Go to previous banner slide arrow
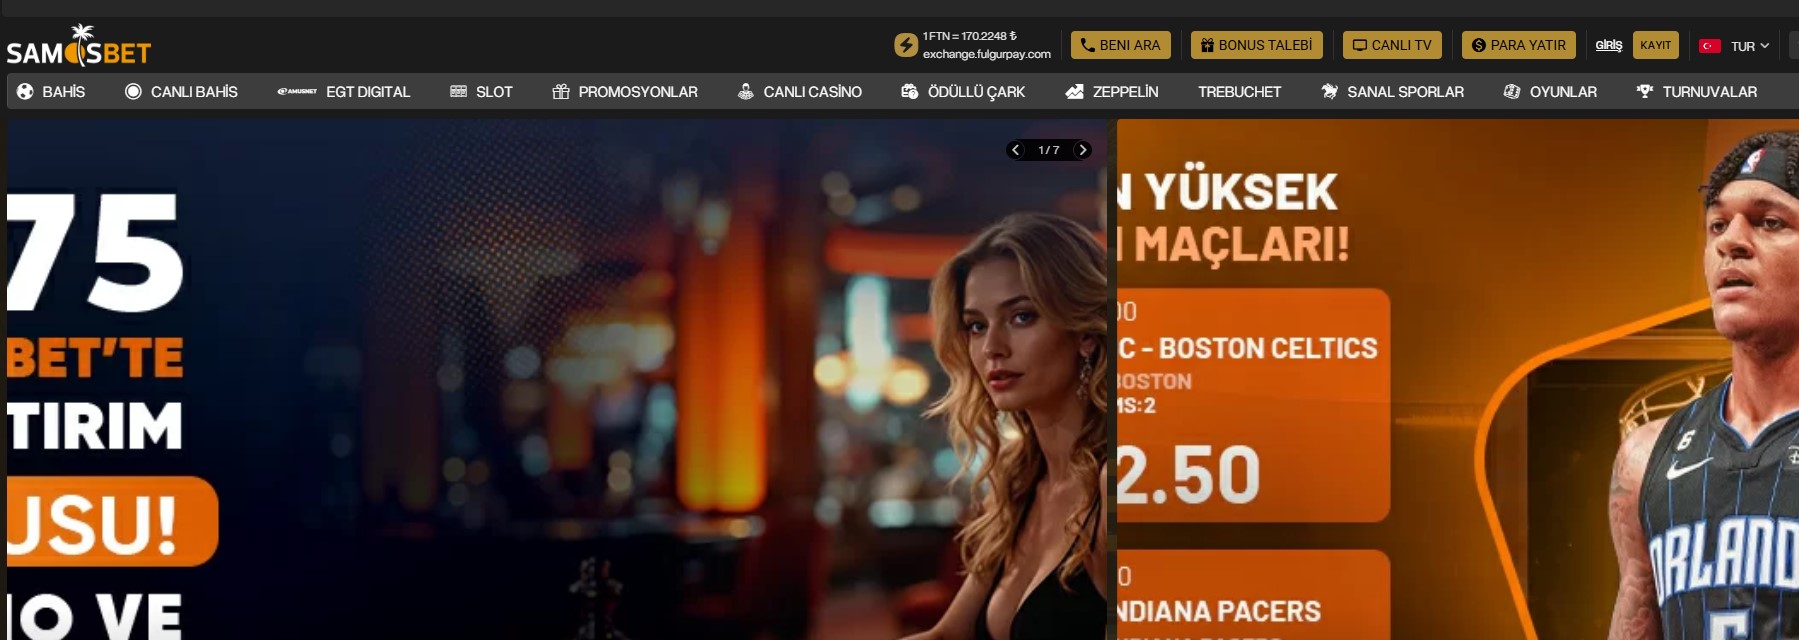Viewport: 1799px width, 640px height. point(1016,150)
